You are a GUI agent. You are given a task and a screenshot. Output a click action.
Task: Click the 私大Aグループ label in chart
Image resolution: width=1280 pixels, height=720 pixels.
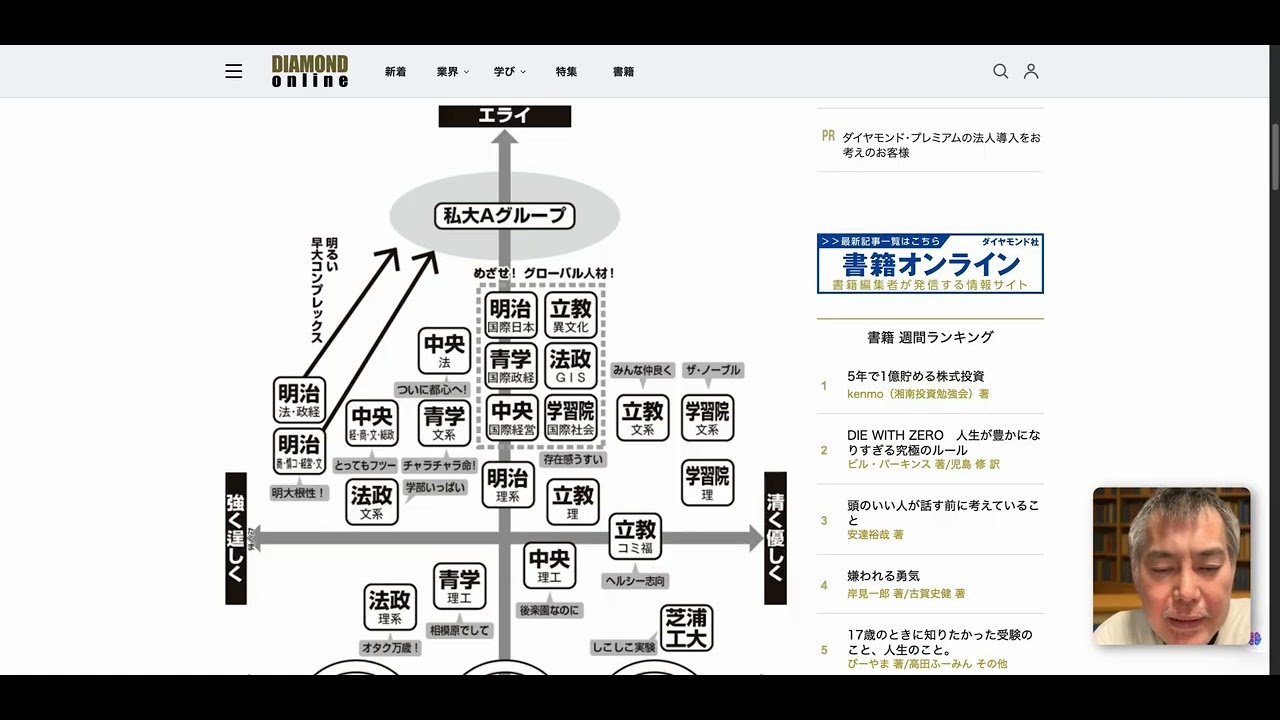point(505,215)
